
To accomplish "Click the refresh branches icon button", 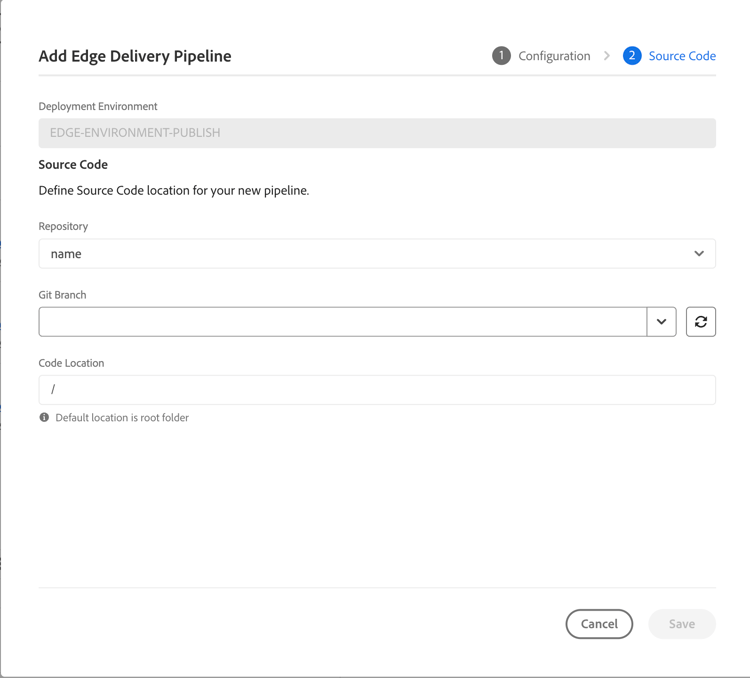I will pyautogui.click(x=701, y=322).
